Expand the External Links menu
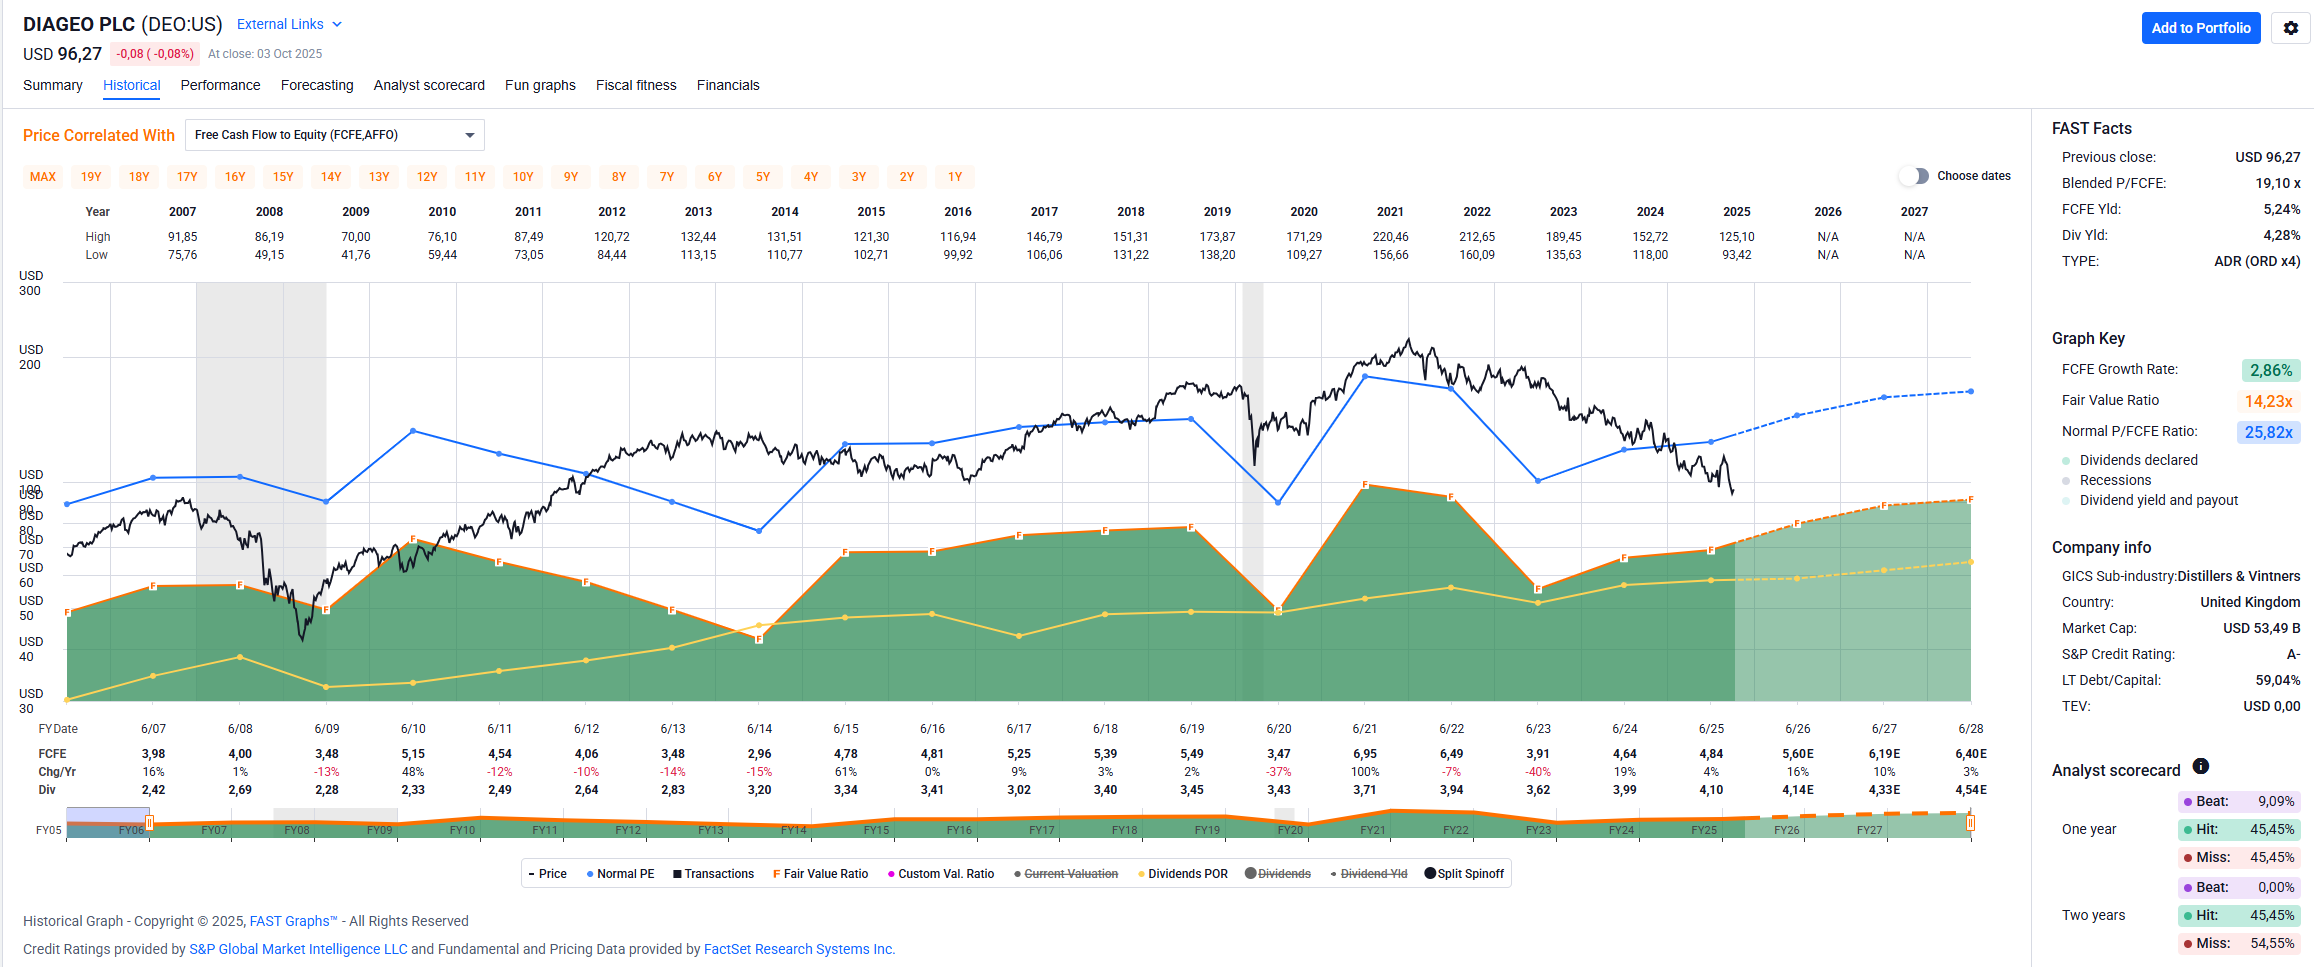The height and width of the screenshot is (967, 2314). click(289, 24)
